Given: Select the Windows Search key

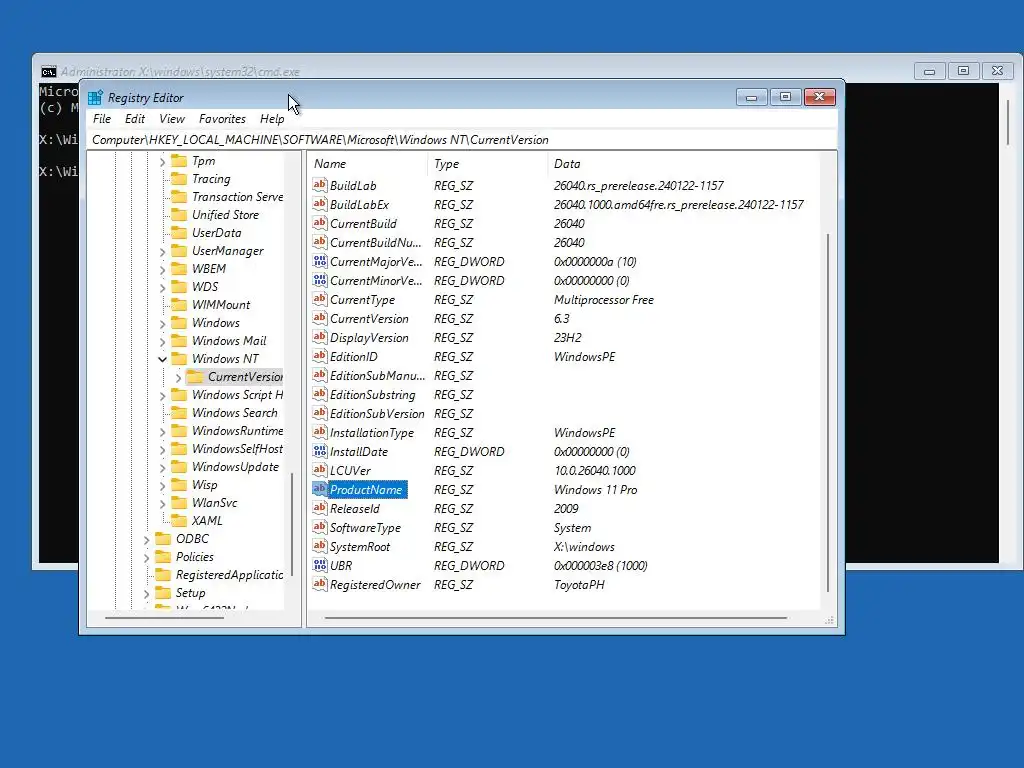Looking at the screenshot, I should [x=234, y=413].
